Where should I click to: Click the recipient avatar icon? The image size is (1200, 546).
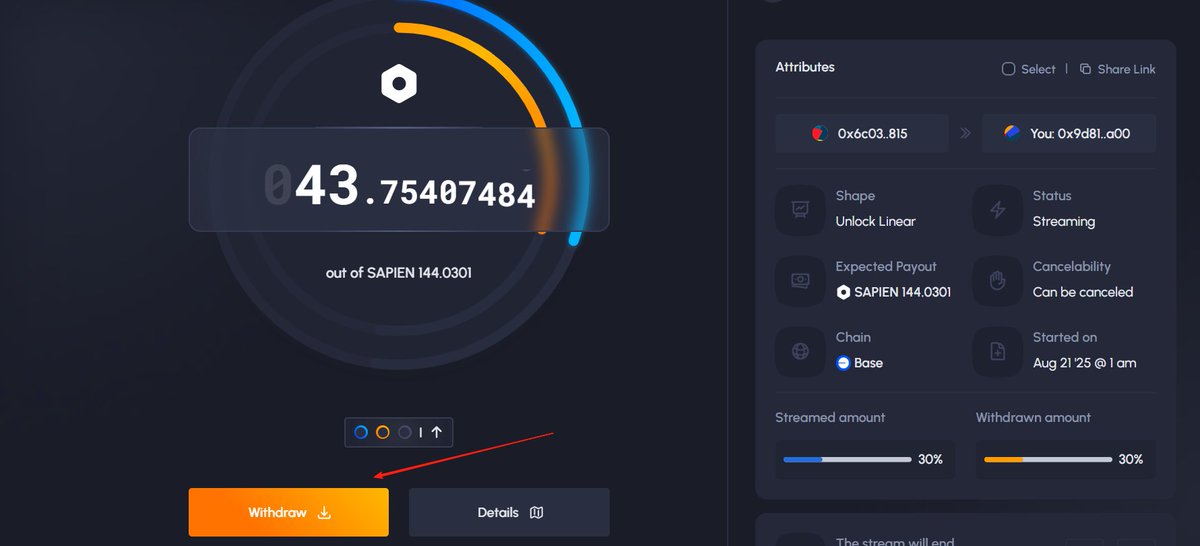(1013, 133)
